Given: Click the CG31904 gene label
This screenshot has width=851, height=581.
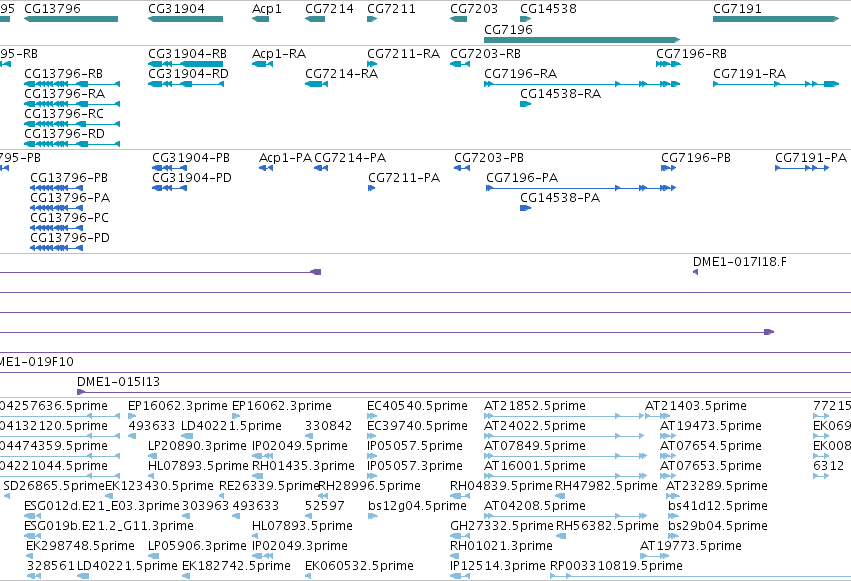Looking at the screenshot, I should tap(176, 9).
